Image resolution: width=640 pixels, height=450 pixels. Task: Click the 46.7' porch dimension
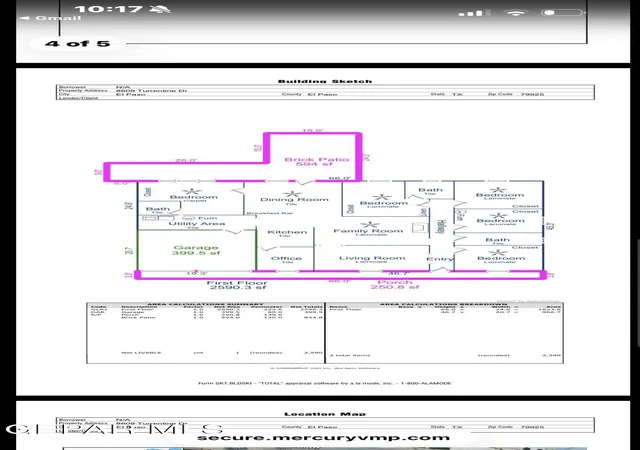click(399, 273)
